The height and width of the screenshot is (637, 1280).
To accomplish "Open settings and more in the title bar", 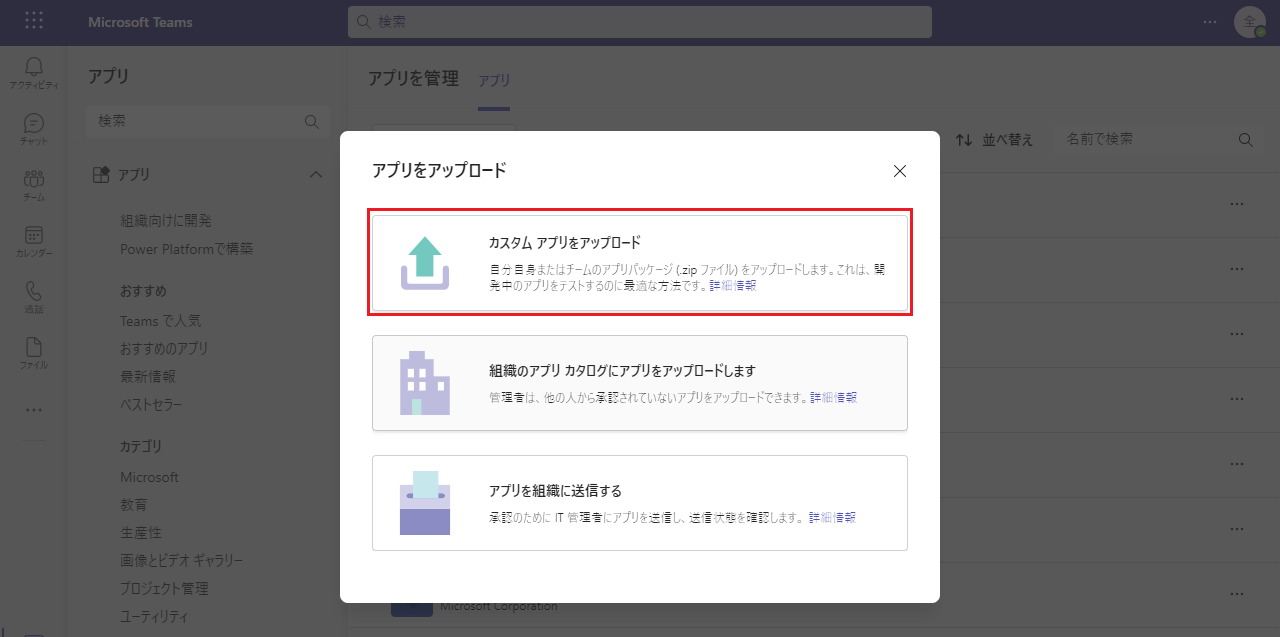I will pyautogui.click(x=1210, y=22).
